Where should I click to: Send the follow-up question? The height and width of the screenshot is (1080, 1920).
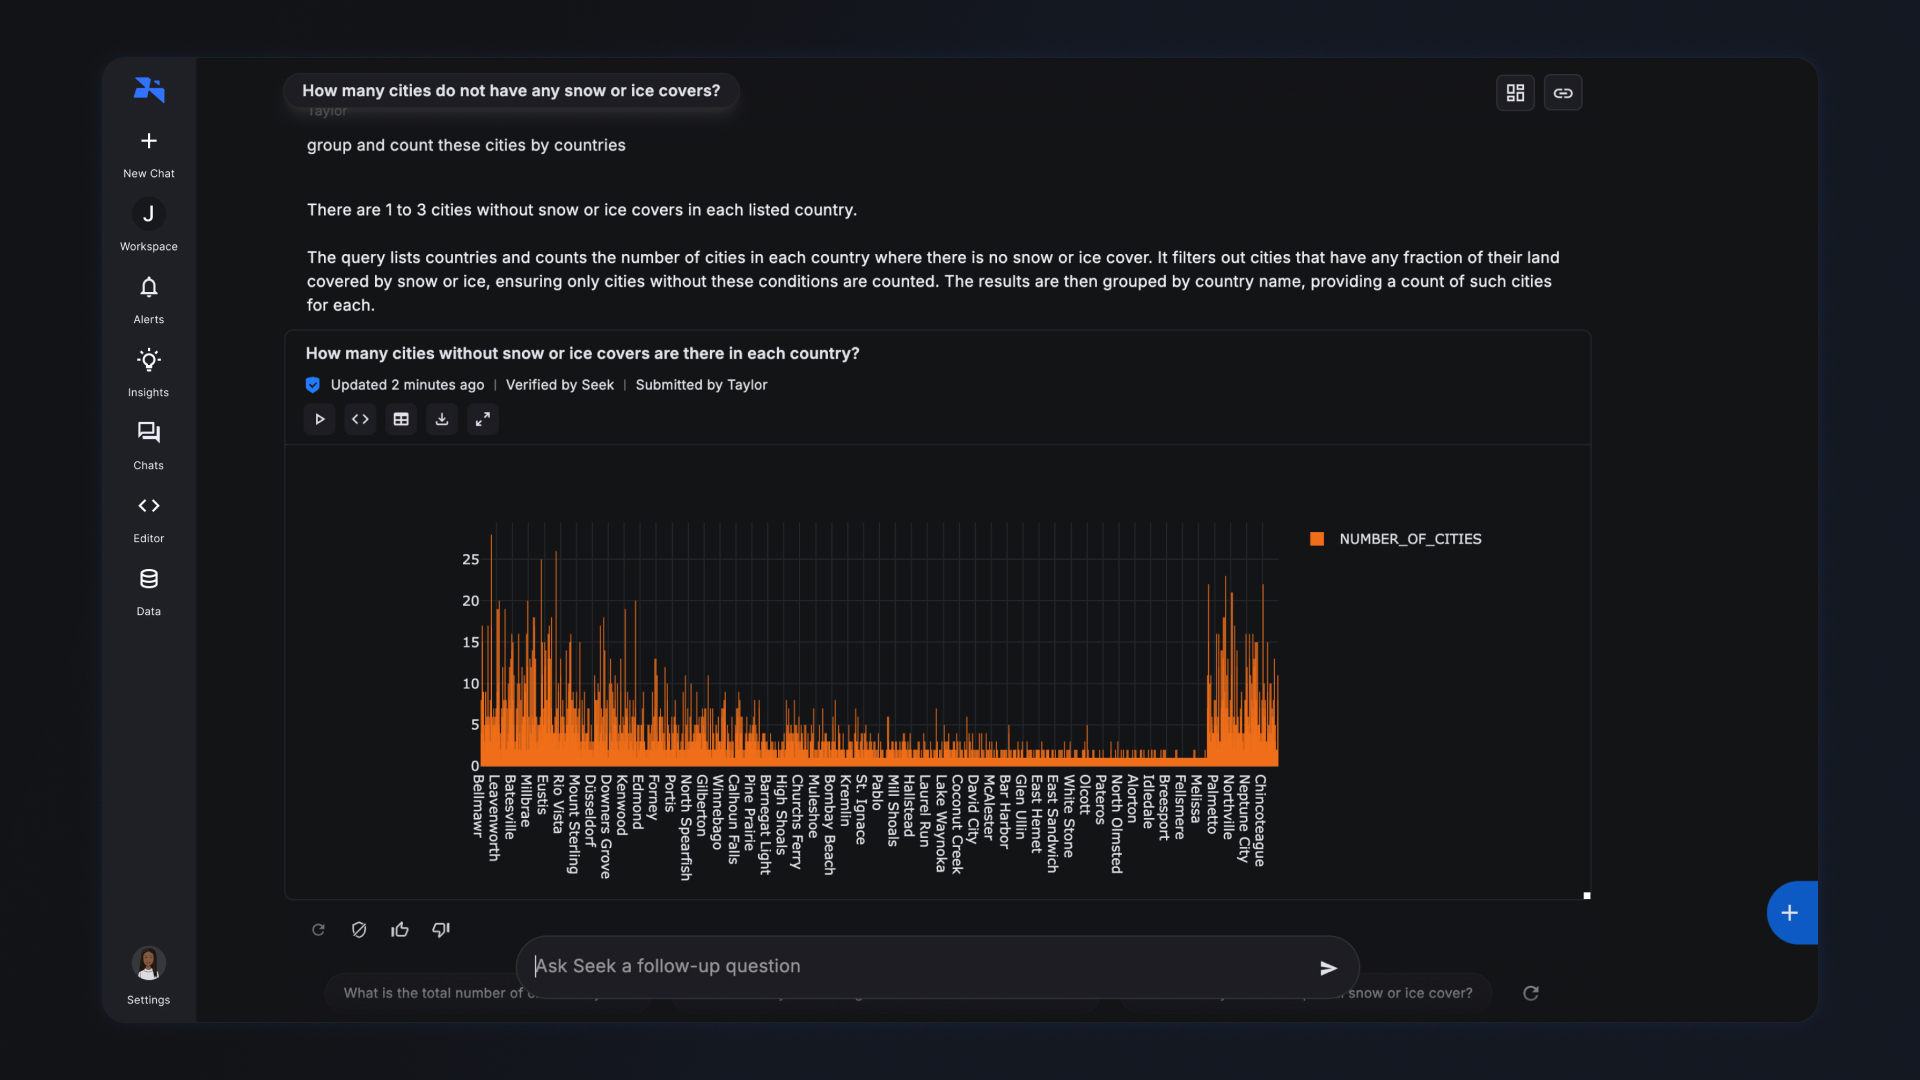[1328, 968]
